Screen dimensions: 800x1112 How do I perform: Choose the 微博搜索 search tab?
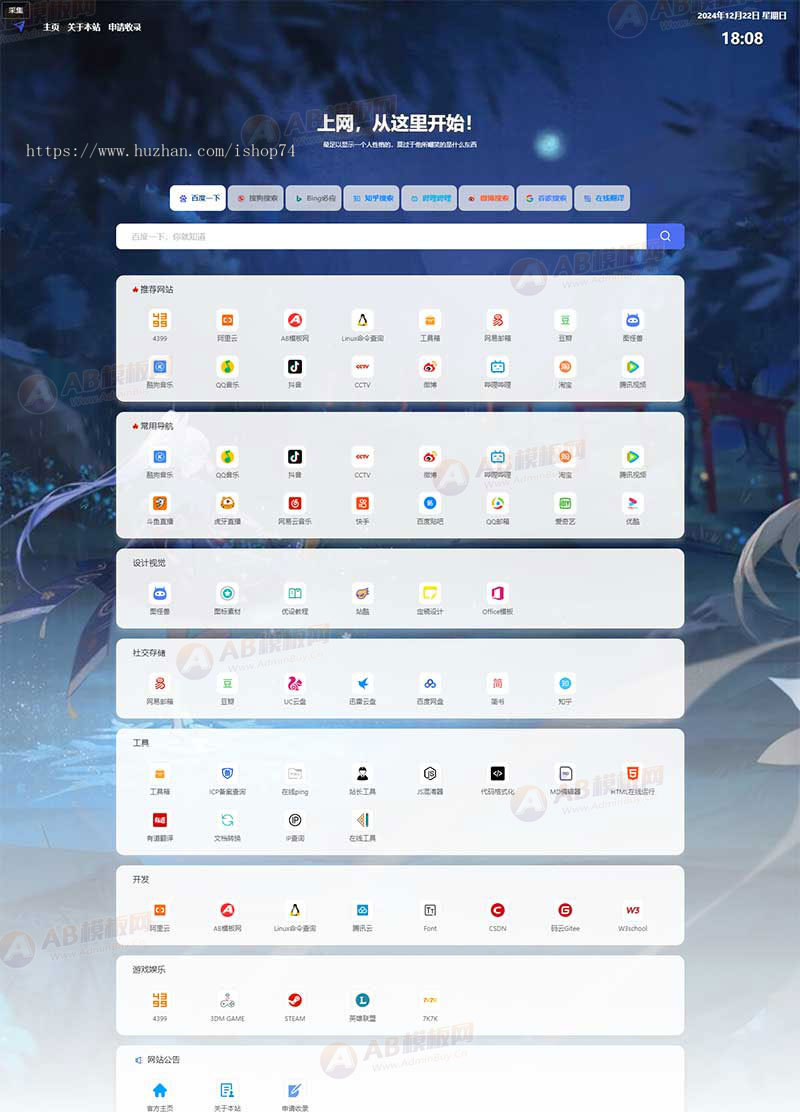(487, 199)
